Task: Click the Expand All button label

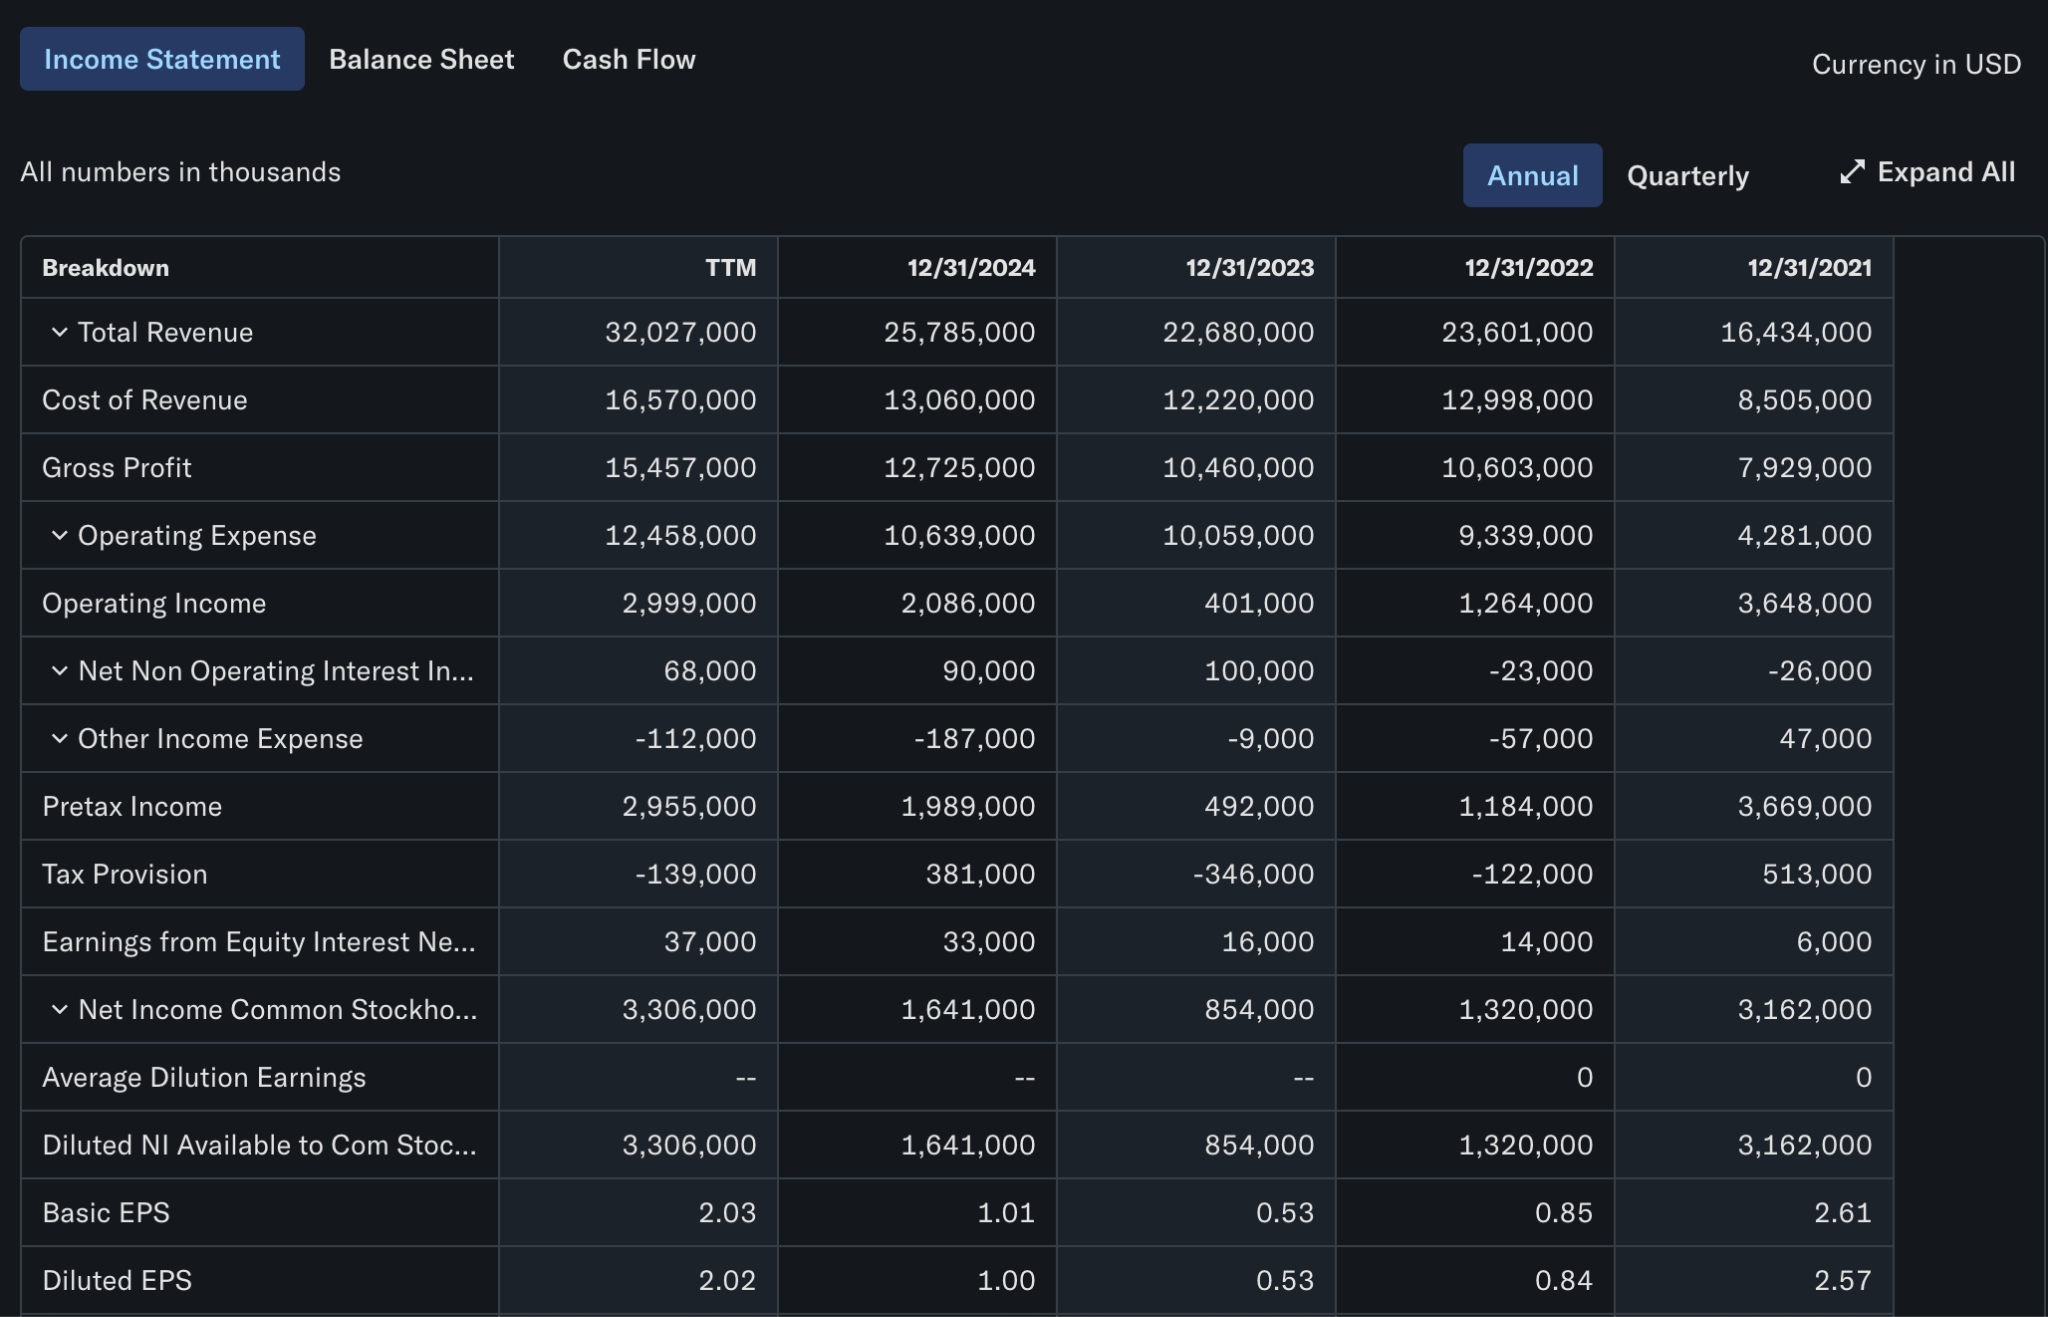Action: click(x=1946, y=172)
